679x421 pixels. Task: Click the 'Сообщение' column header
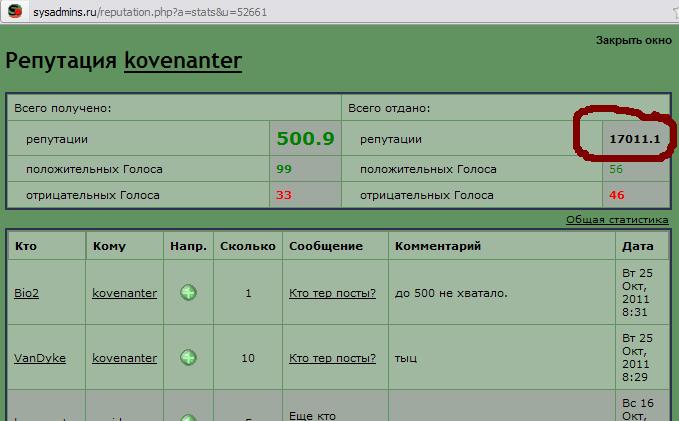tap(326, 246)
